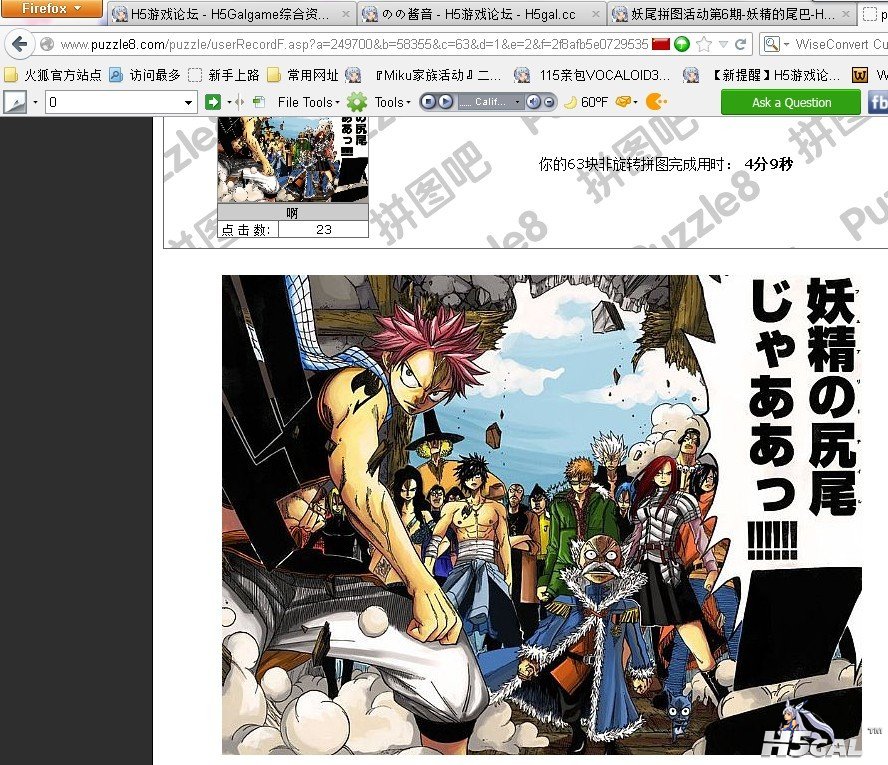Mute the toolbar radio player volume
Screen dimensions: 888x765
pos(534,102)
